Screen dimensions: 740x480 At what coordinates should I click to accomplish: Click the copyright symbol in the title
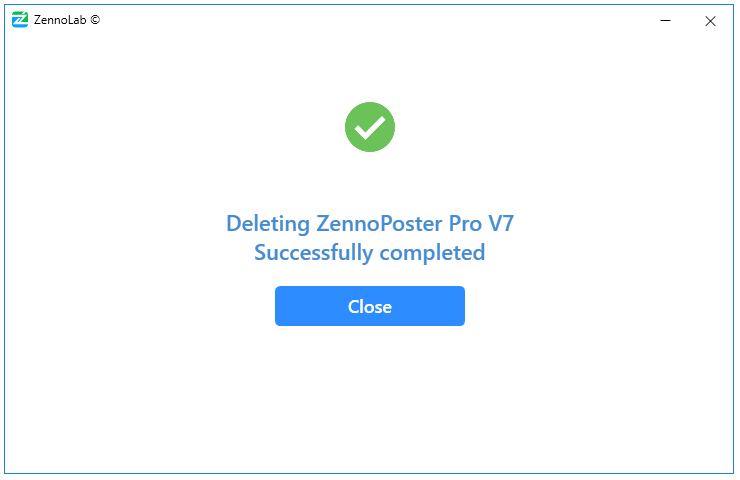coord(95,20)
